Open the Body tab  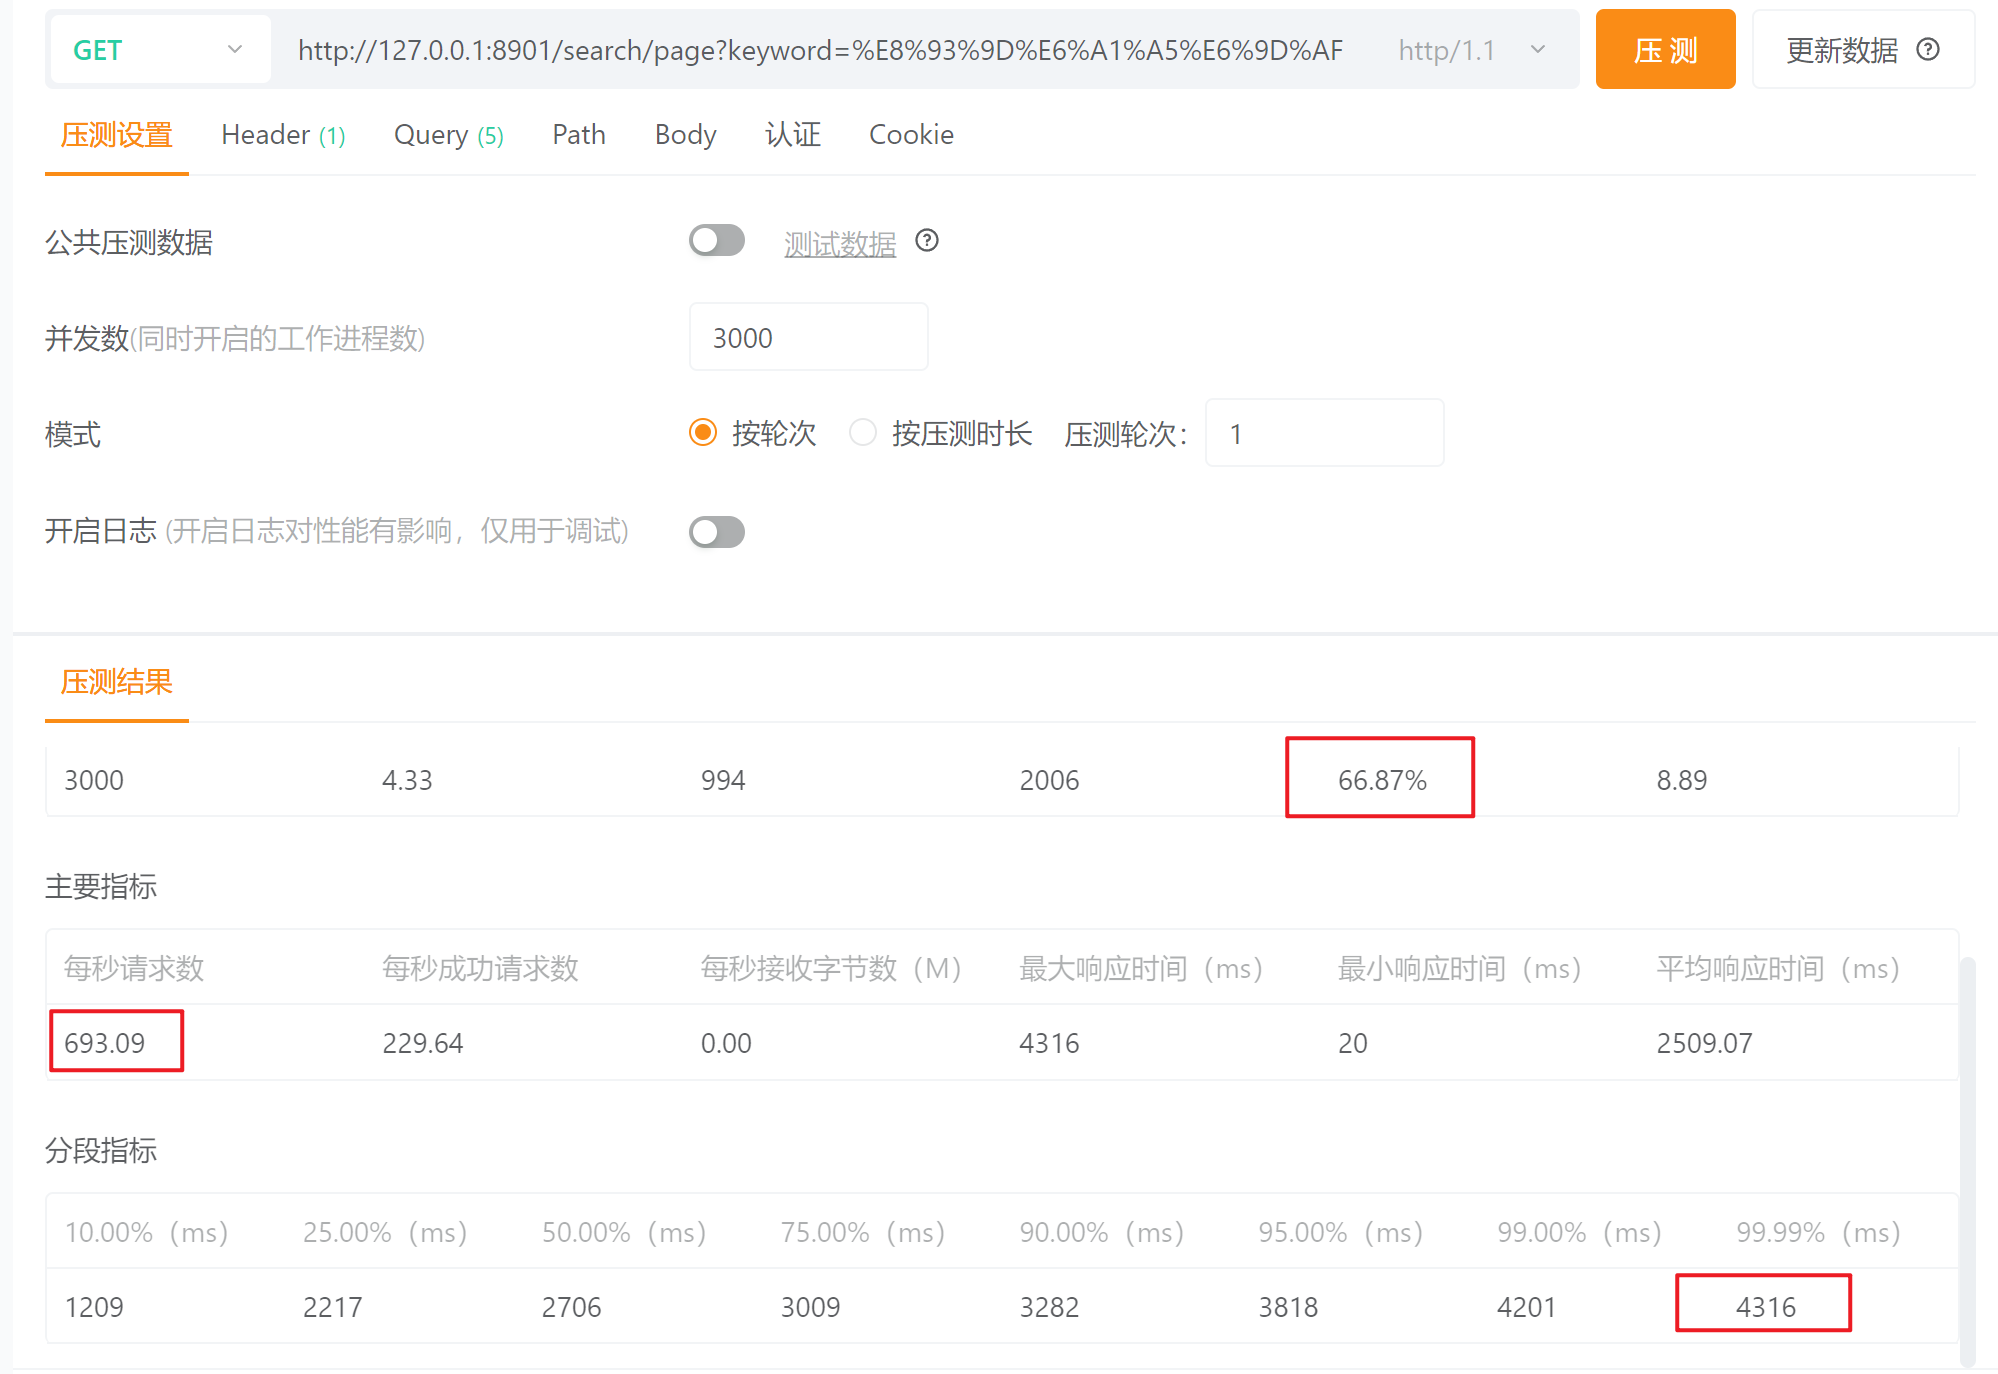click(685, 135)
